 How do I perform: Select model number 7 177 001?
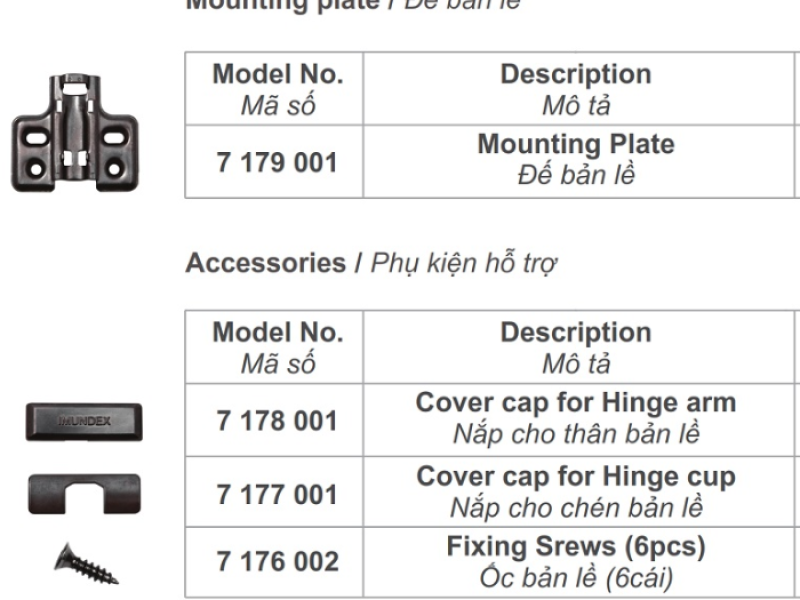(277, 494)
